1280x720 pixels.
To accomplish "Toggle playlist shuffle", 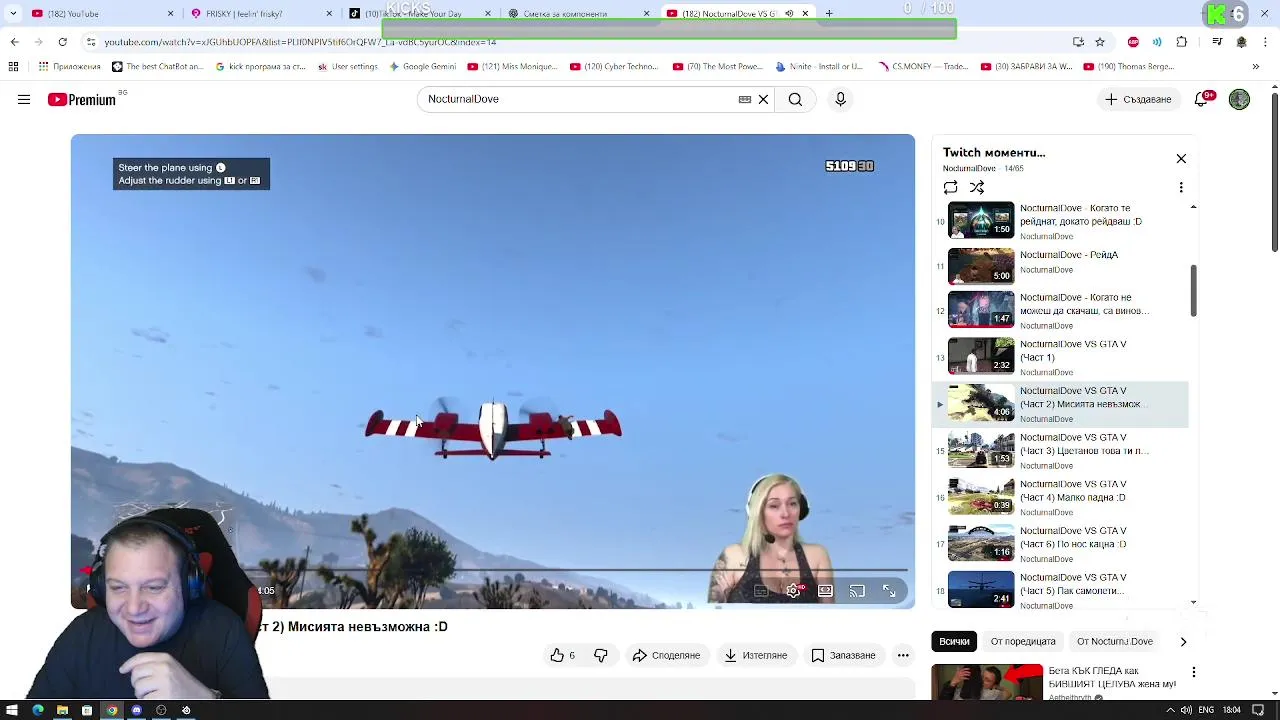I will point(977,187).
